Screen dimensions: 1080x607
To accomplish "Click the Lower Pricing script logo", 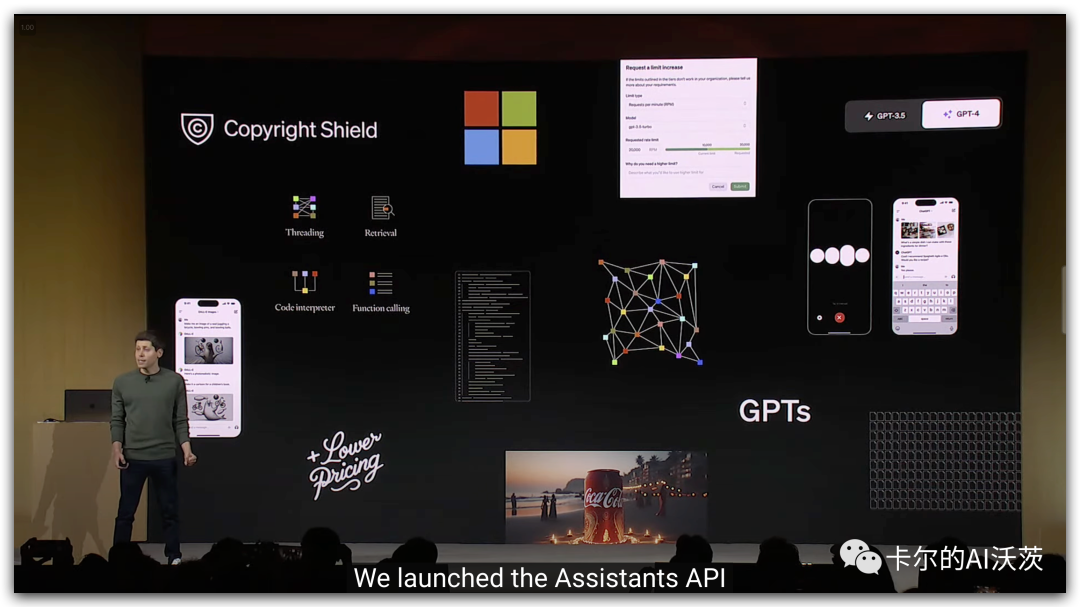I will [x=345, y=465].
